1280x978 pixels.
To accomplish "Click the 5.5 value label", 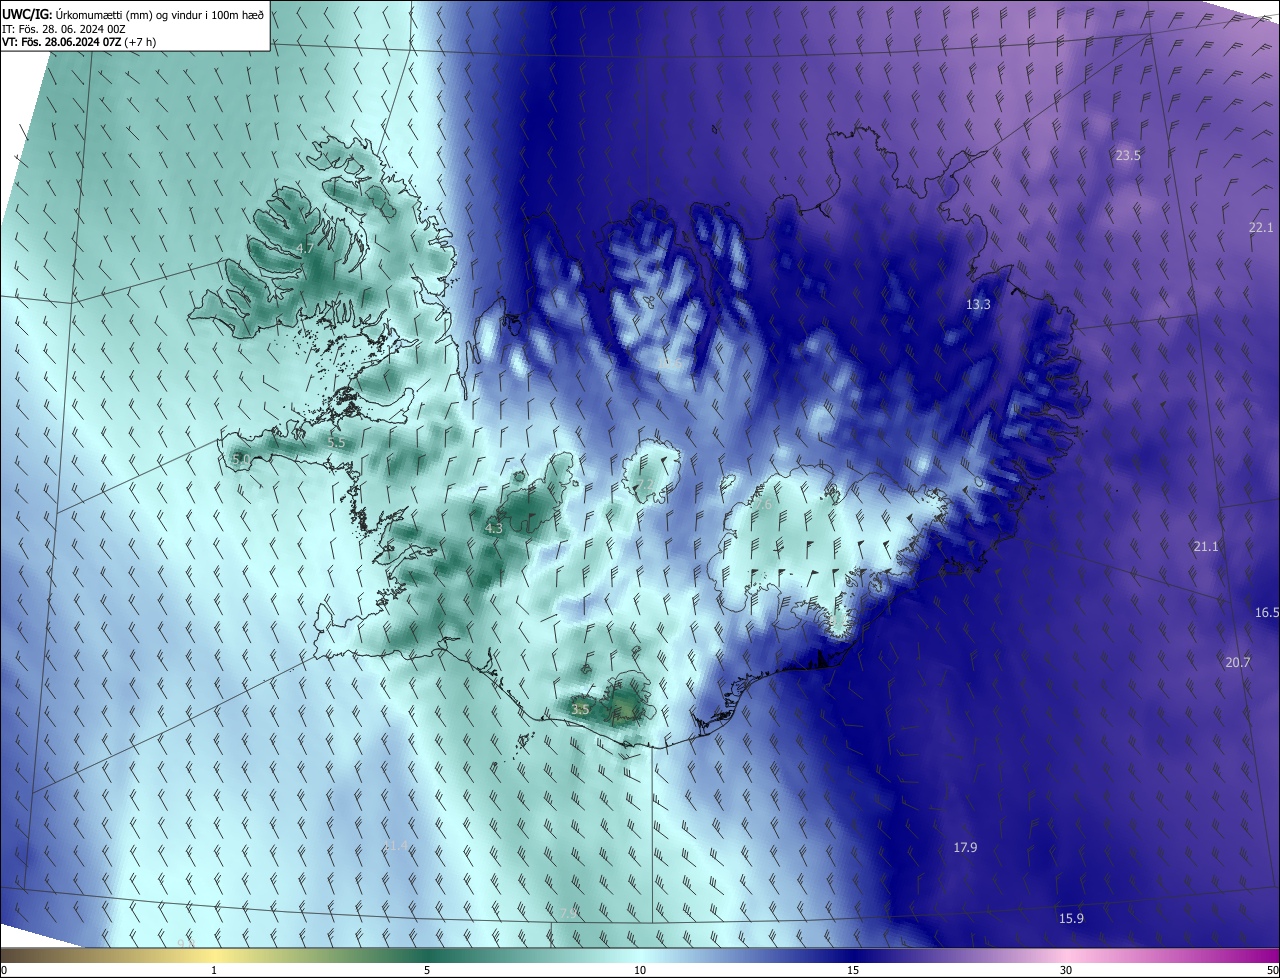I will [x=336, y=441].
